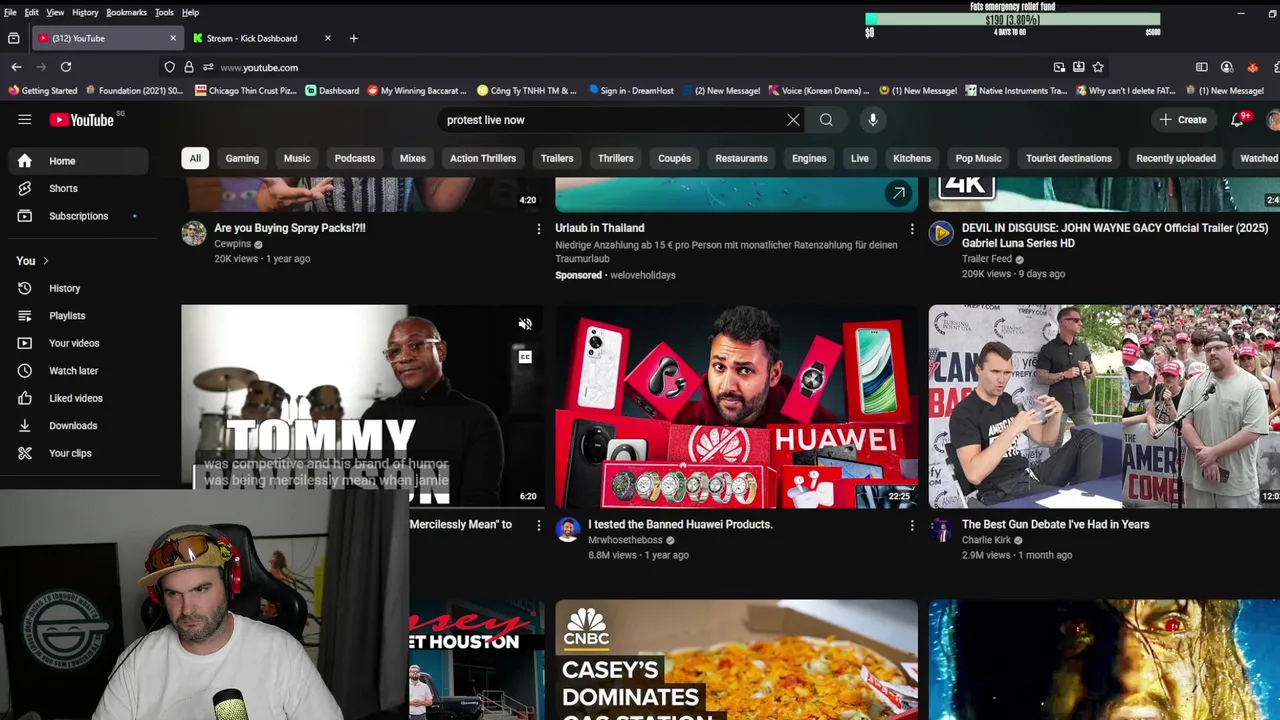Open the site security padlock info
1280x720 pixels.
pos(188,67)
